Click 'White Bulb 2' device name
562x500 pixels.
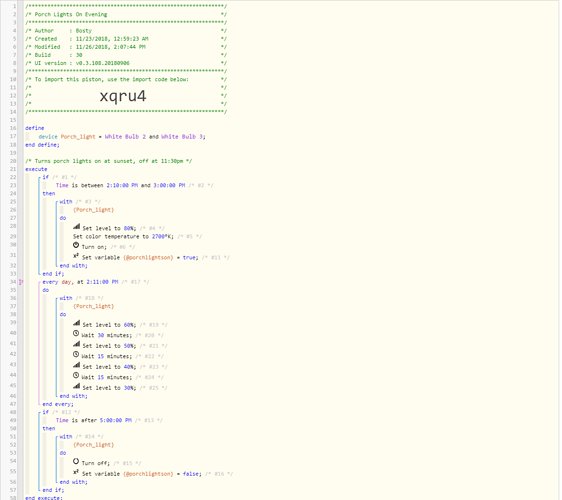coord(125,137)
